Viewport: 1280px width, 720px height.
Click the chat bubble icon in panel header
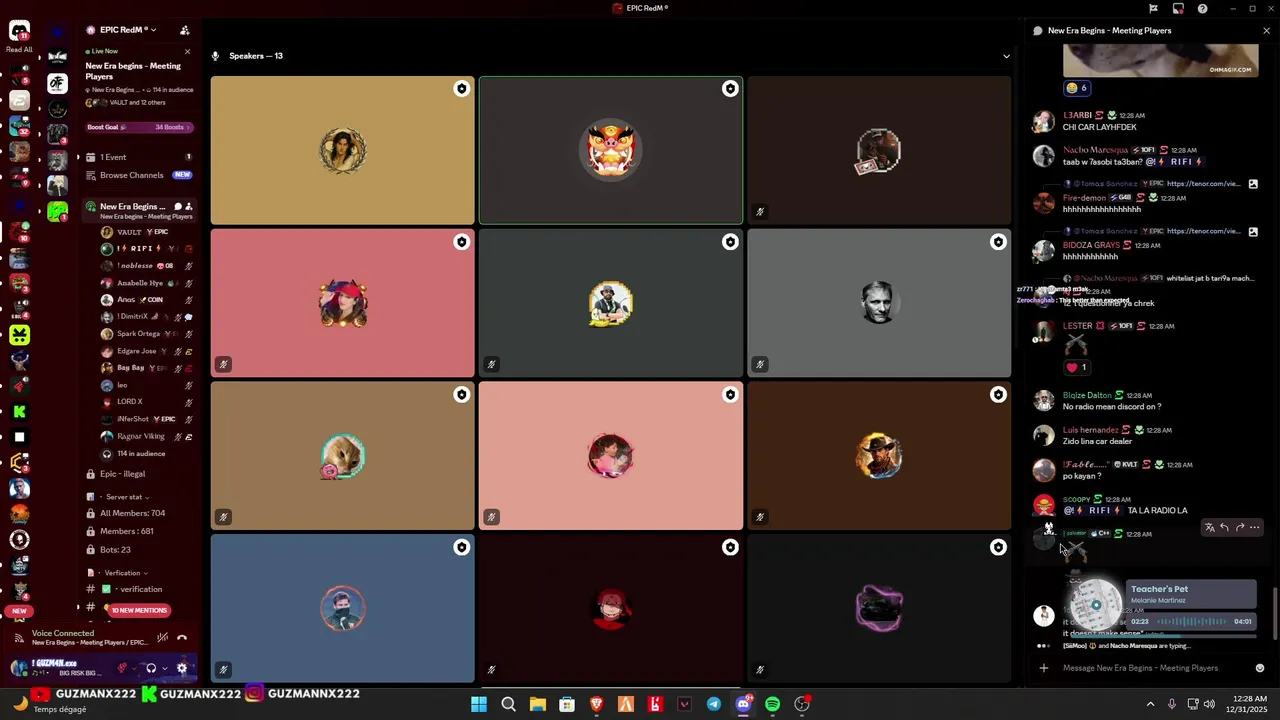click(1038, 31)
